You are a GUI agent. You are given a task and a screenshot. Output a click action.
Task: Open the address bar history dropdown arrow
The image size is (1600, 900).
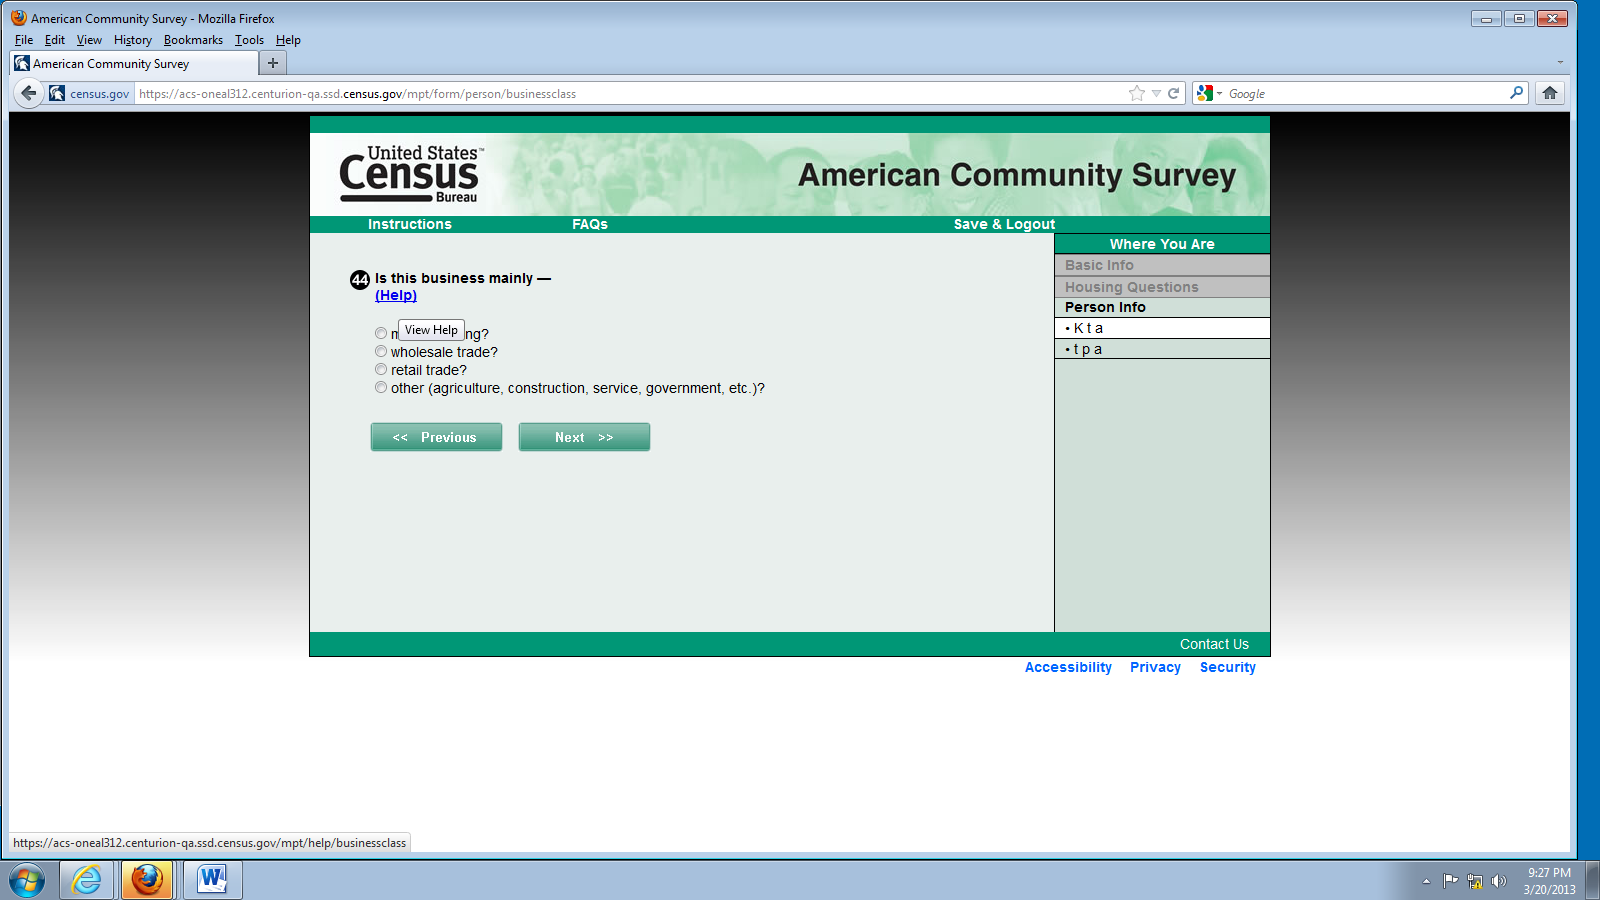coord(1156,93)
